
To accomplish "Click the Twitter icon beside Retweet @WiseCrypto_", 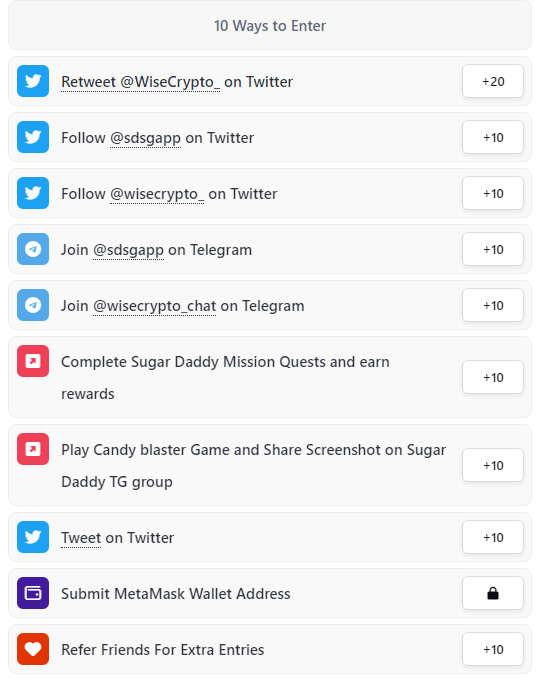I will tap(33, 81).
